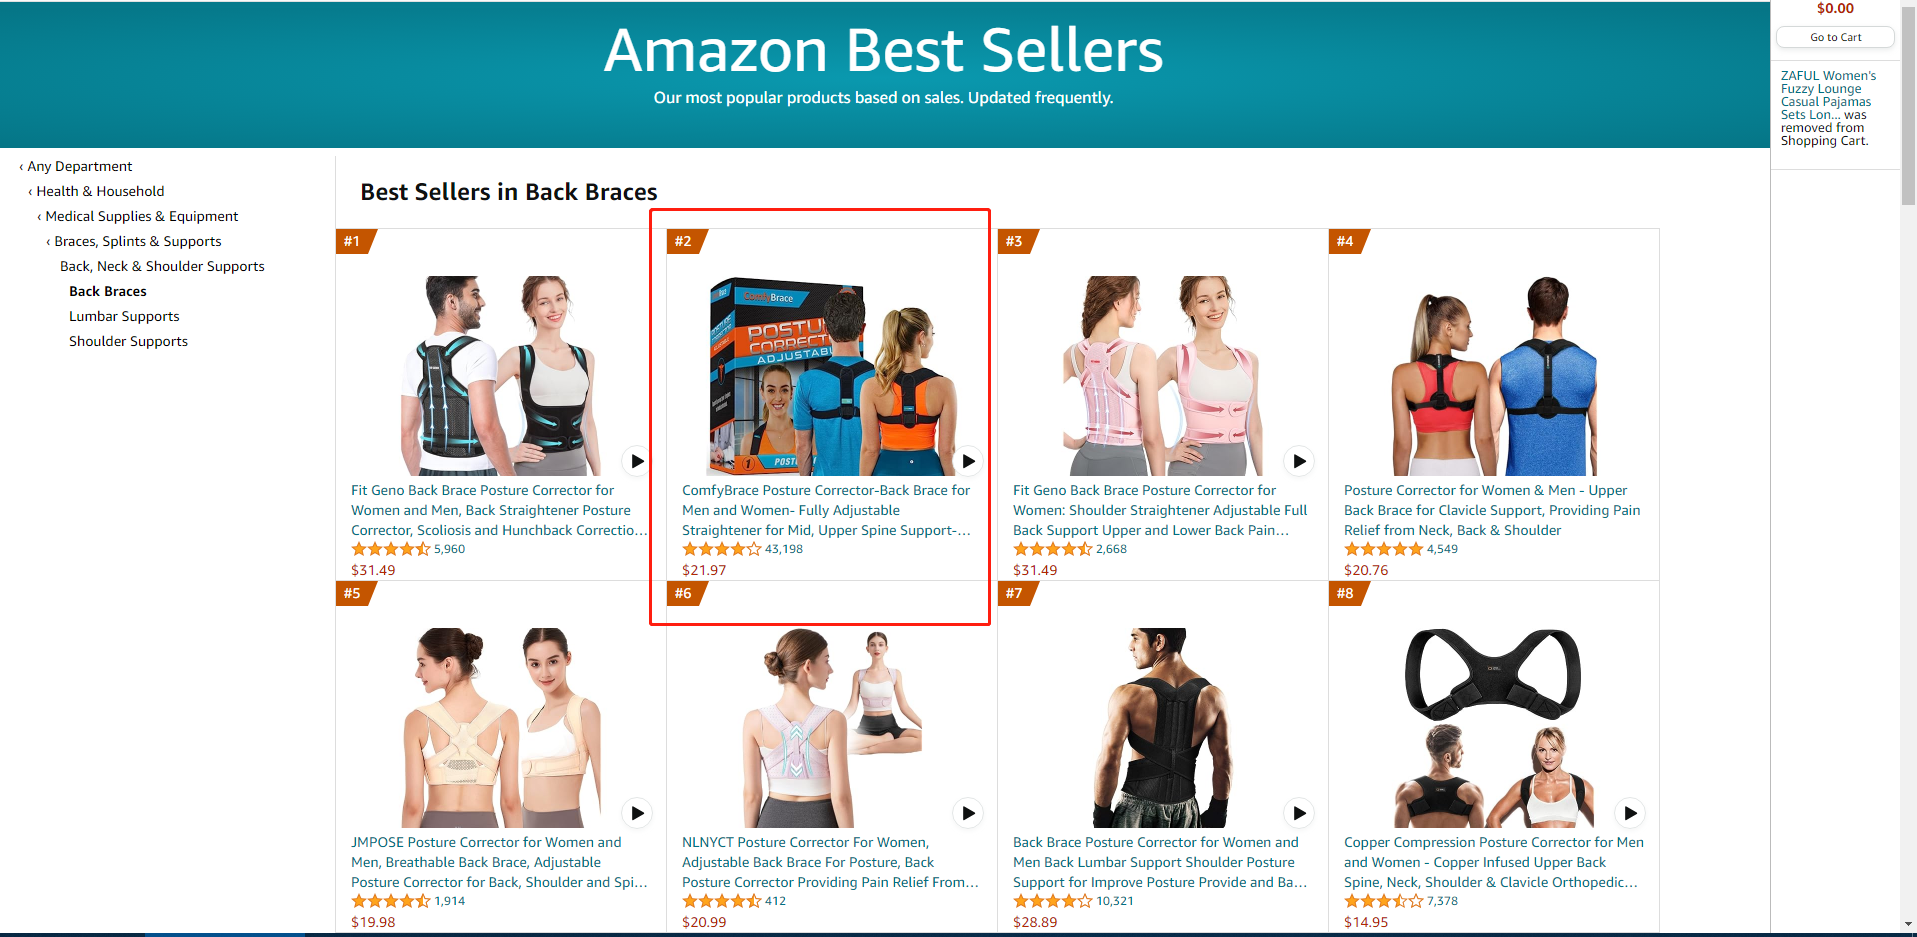
Task: Play video for #7 black back brace
Action: point(1299,813)
